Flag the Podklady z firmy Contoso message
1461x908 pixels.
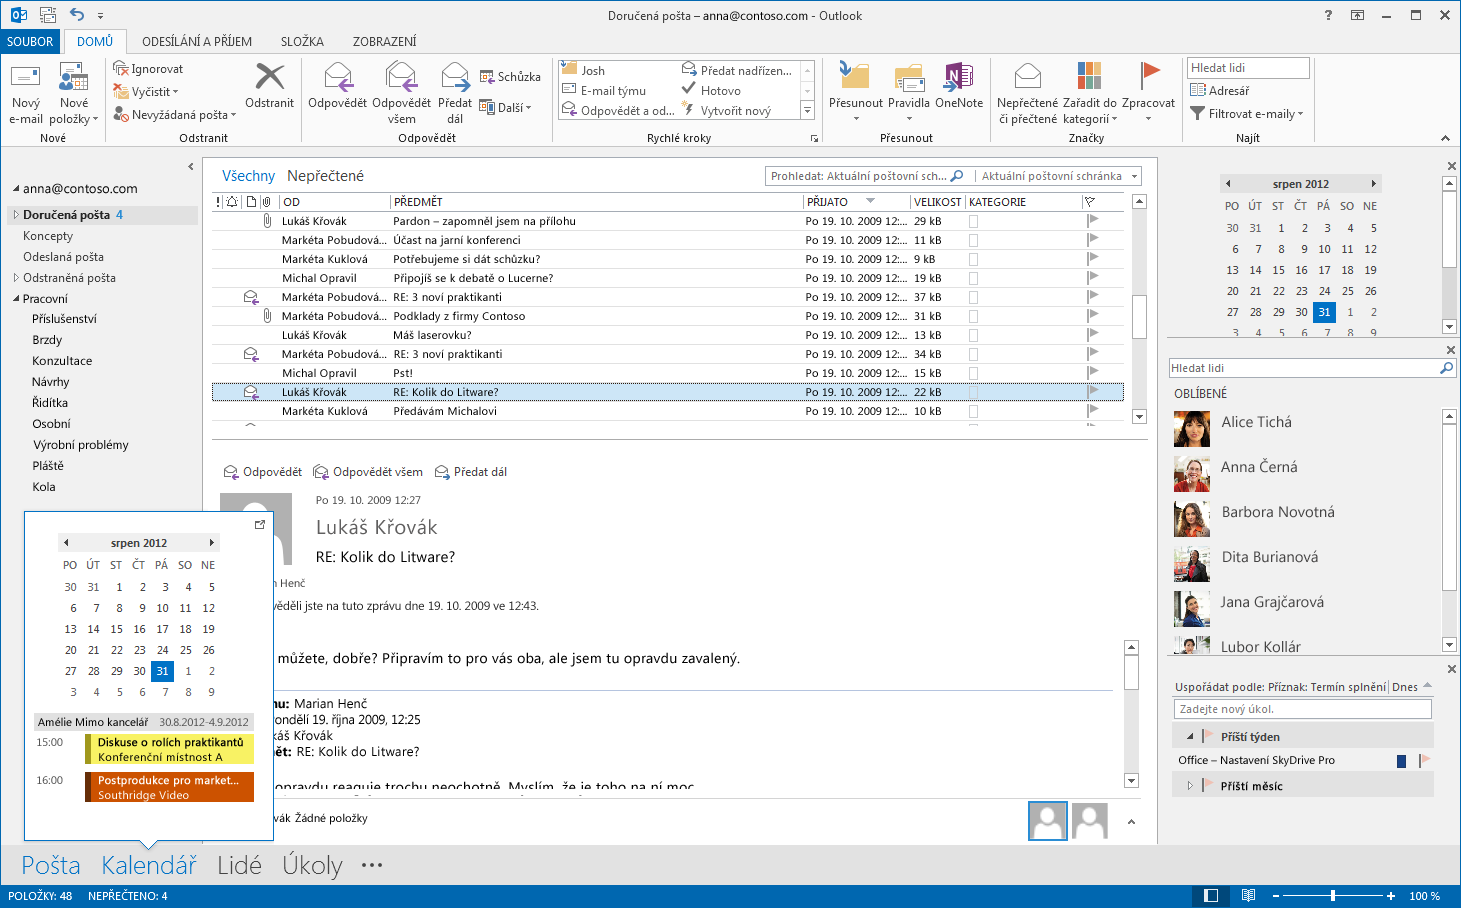1093,316
